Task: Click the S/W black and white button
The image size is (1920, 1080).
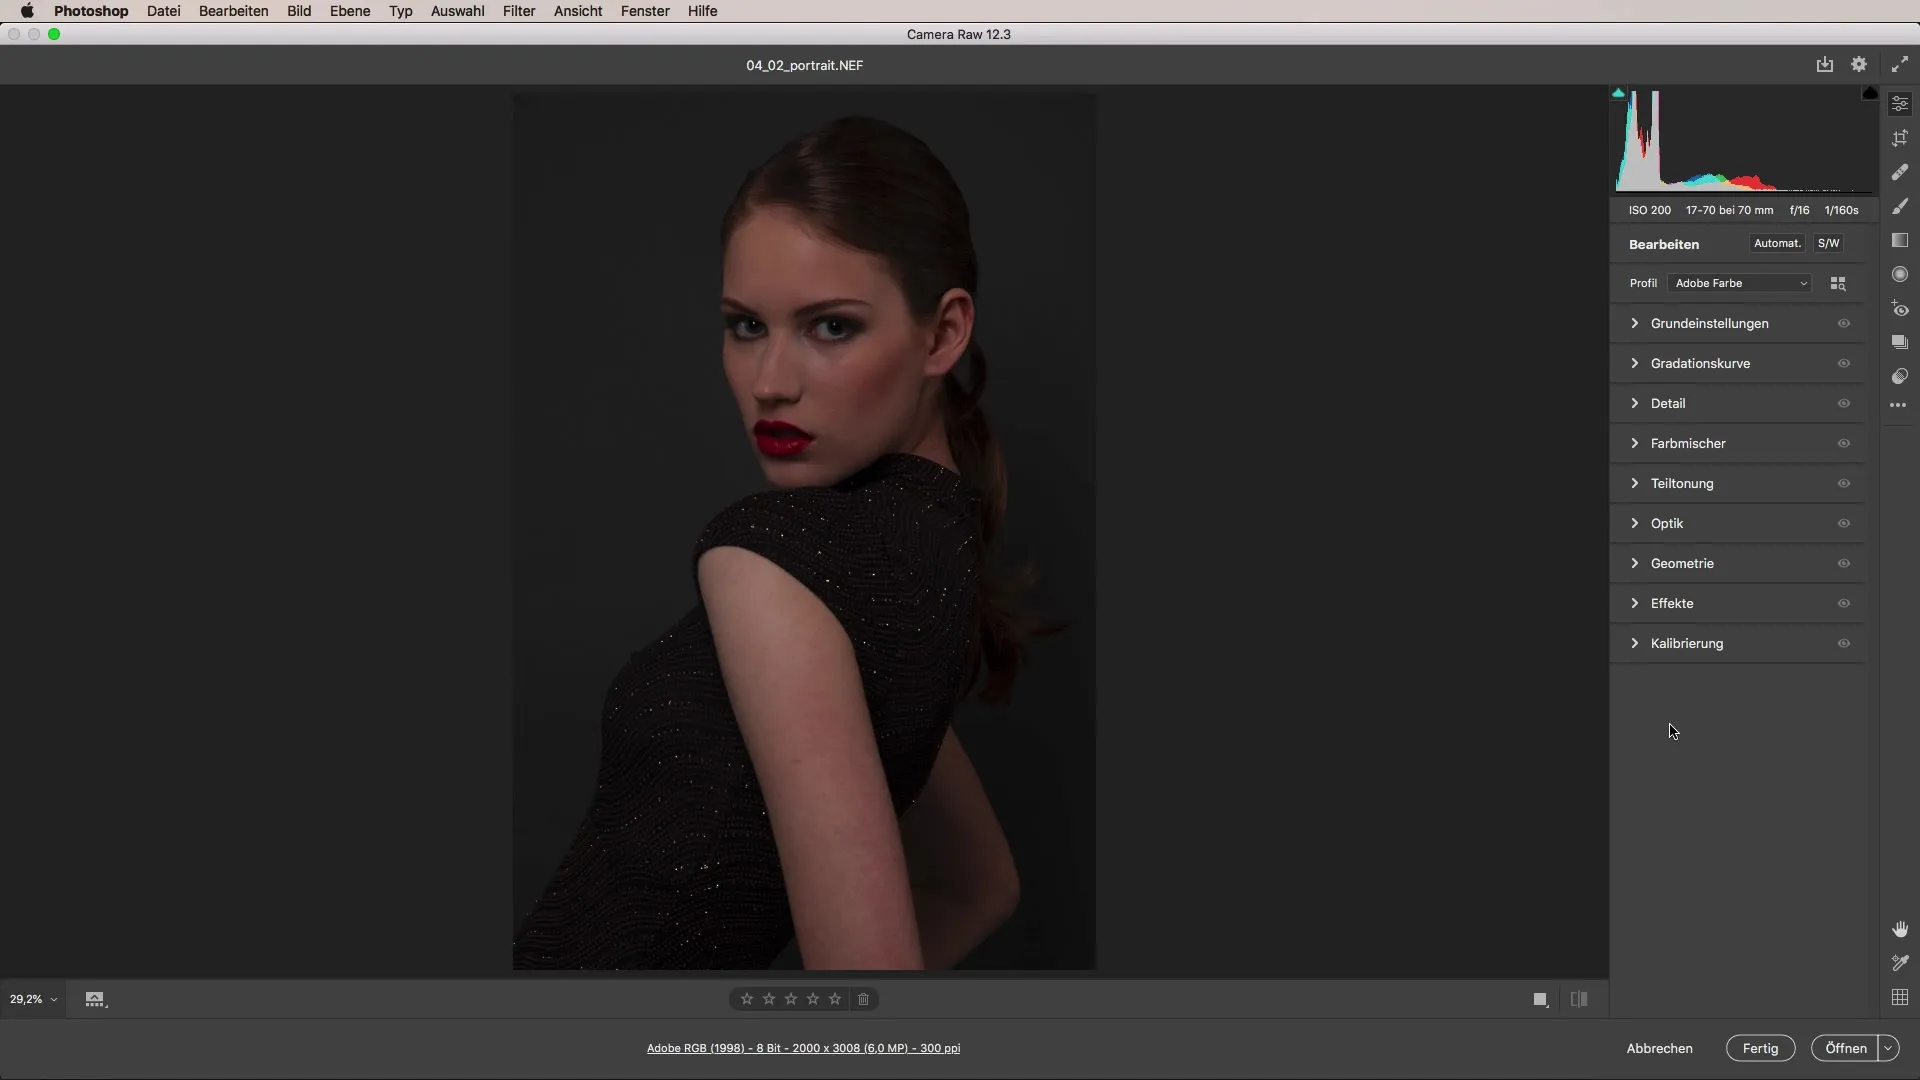Action: [x=1829, y=243]
